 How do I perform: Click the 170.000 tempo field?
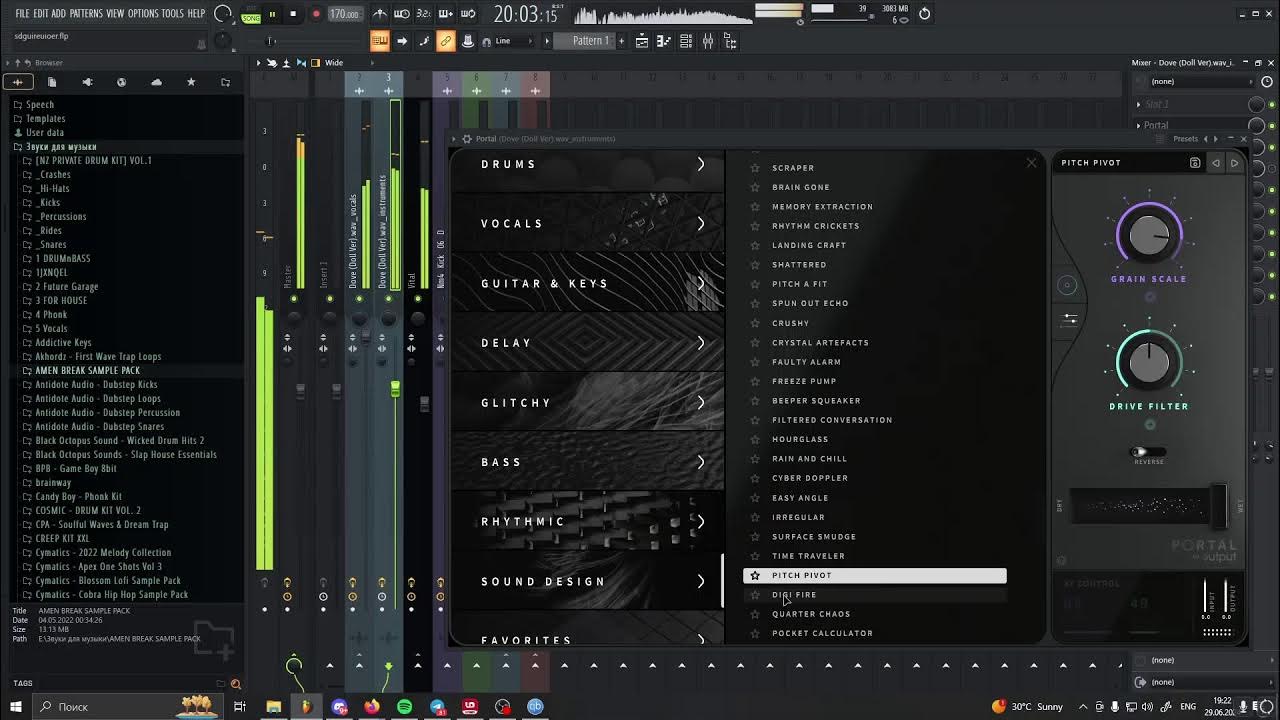(344, 14)
